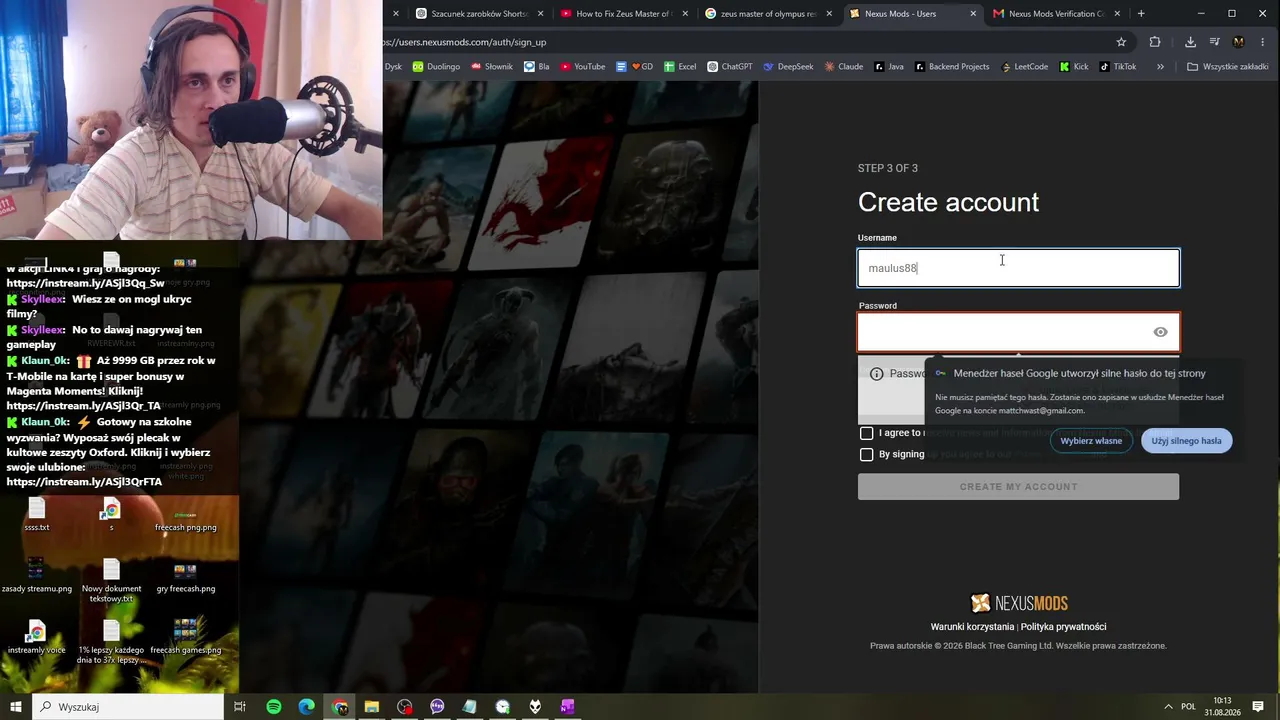Image resolution: width=1280 pixels, height=720 pixels.
Task: Open the media controls icon in Chrome toolbar
Action: click(x=1214, y=42)
